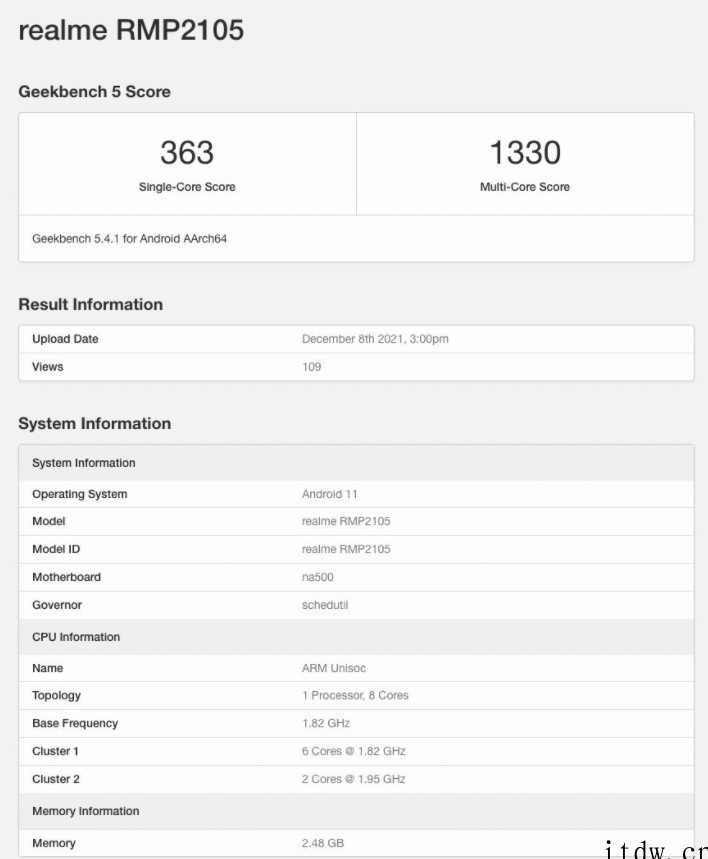Click the 'Topology' row label
708x859 pixels.
point(56,696)
